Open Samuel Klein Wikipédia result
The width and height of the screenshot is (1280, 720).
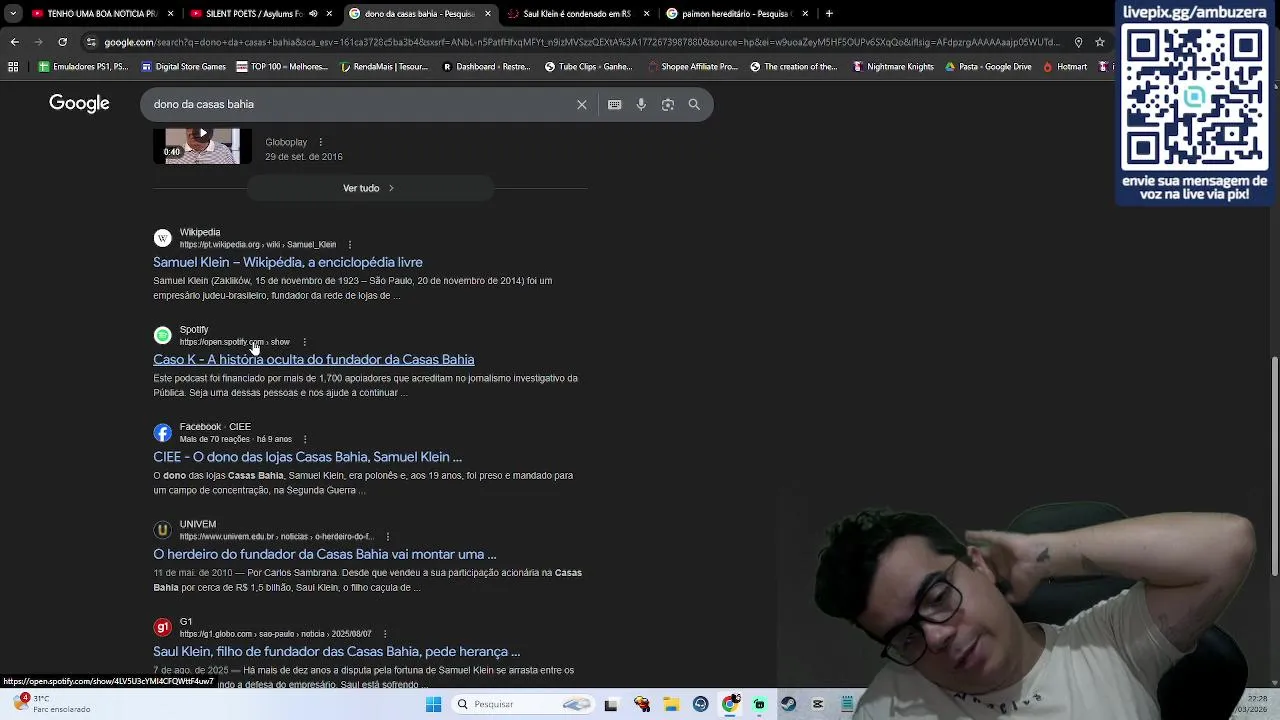click(288, 262)
